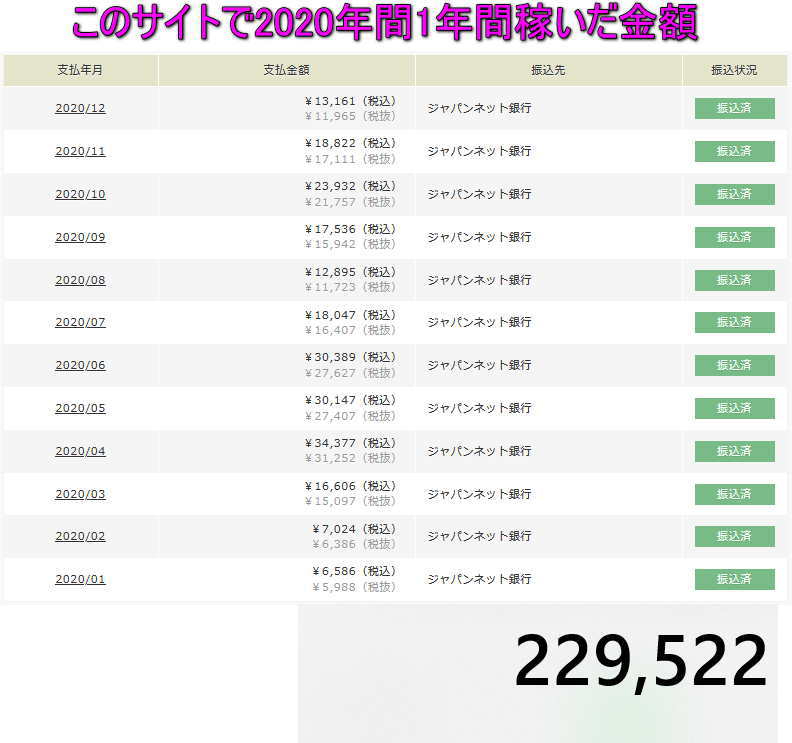Select the ¥17,111 tax-excluded amount
The width and height of the screenshot is (792, 743).
click(x=351, y=159)
